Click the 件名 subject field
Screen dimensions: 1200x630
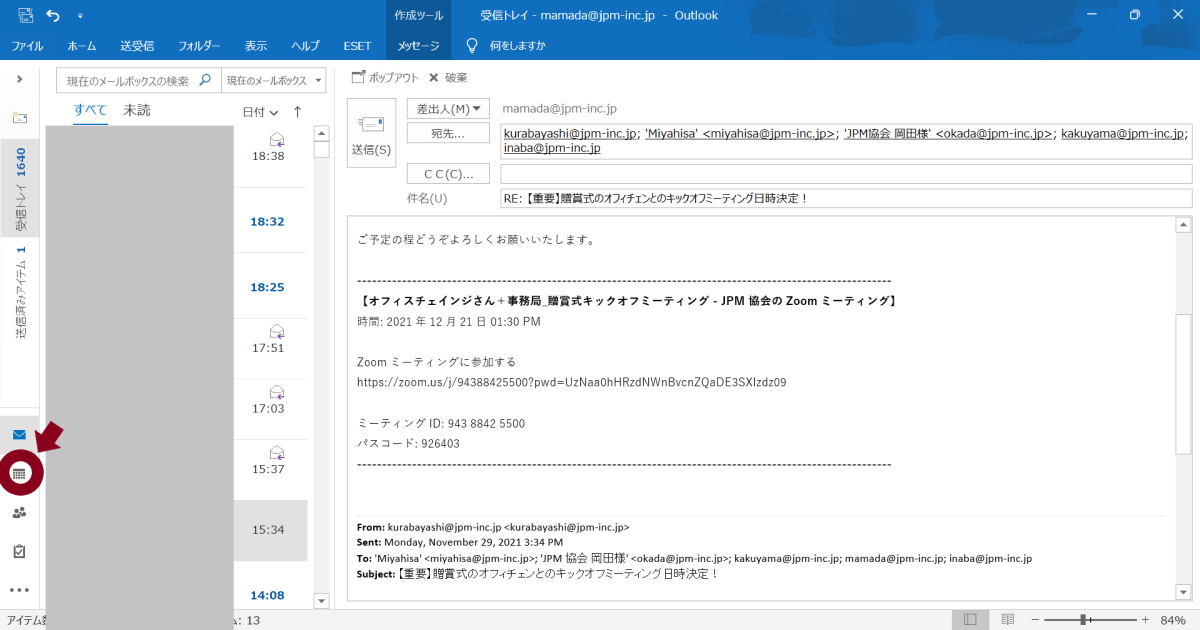pos(846,198)
